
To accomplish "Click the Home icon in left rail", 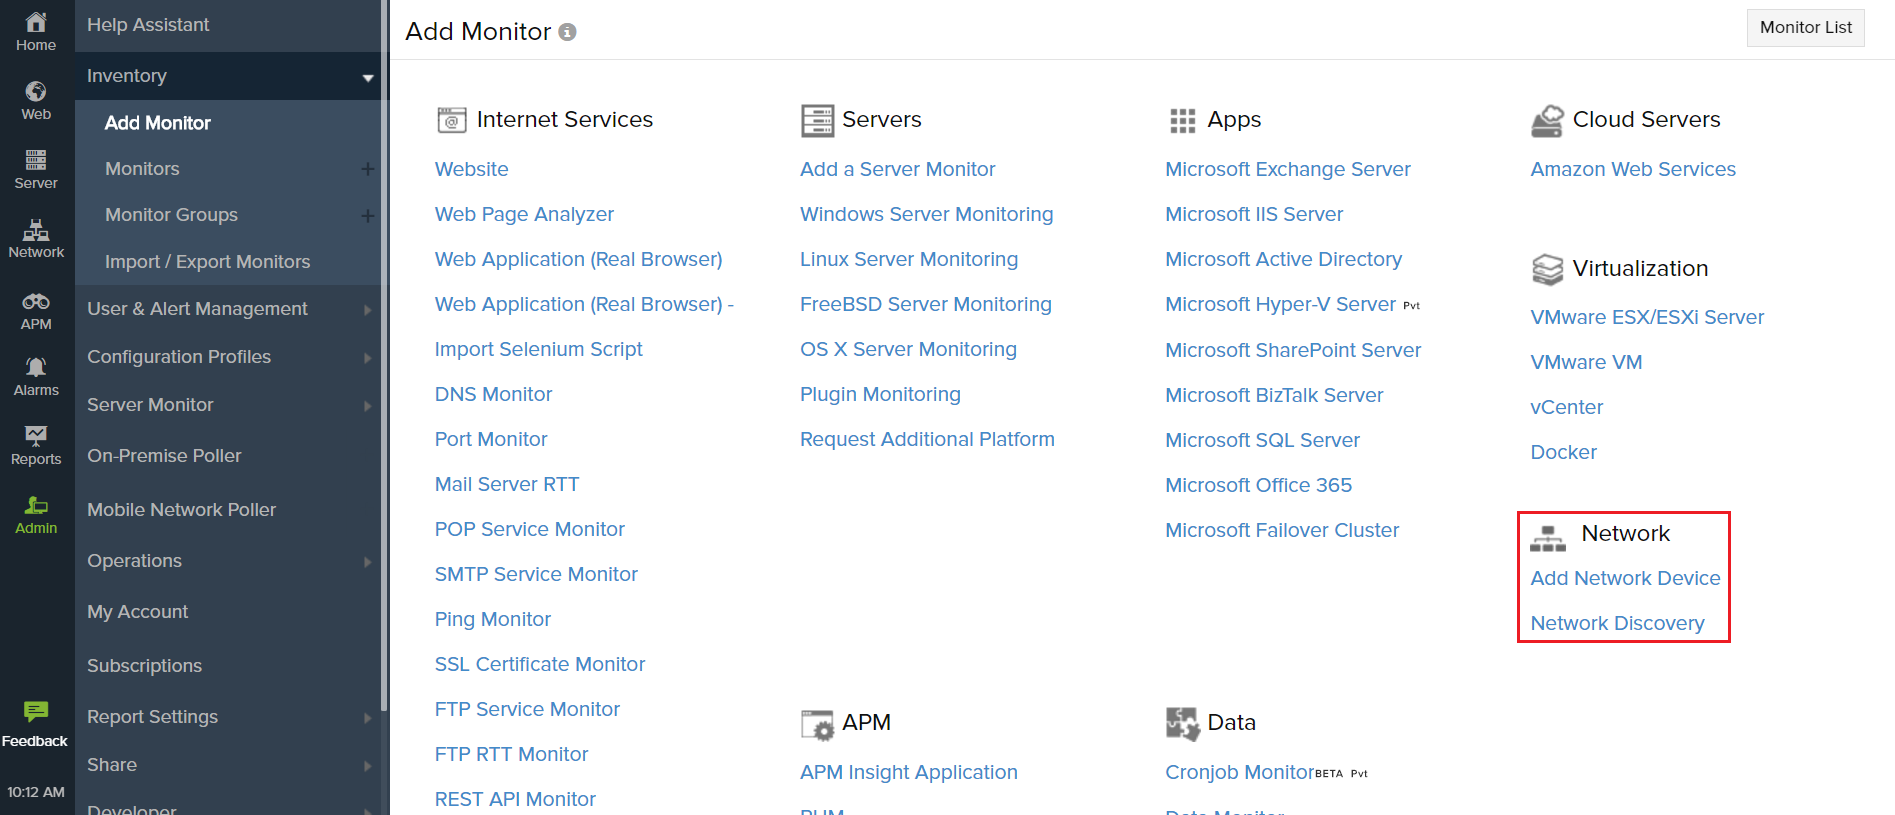I will pos(36,24).
